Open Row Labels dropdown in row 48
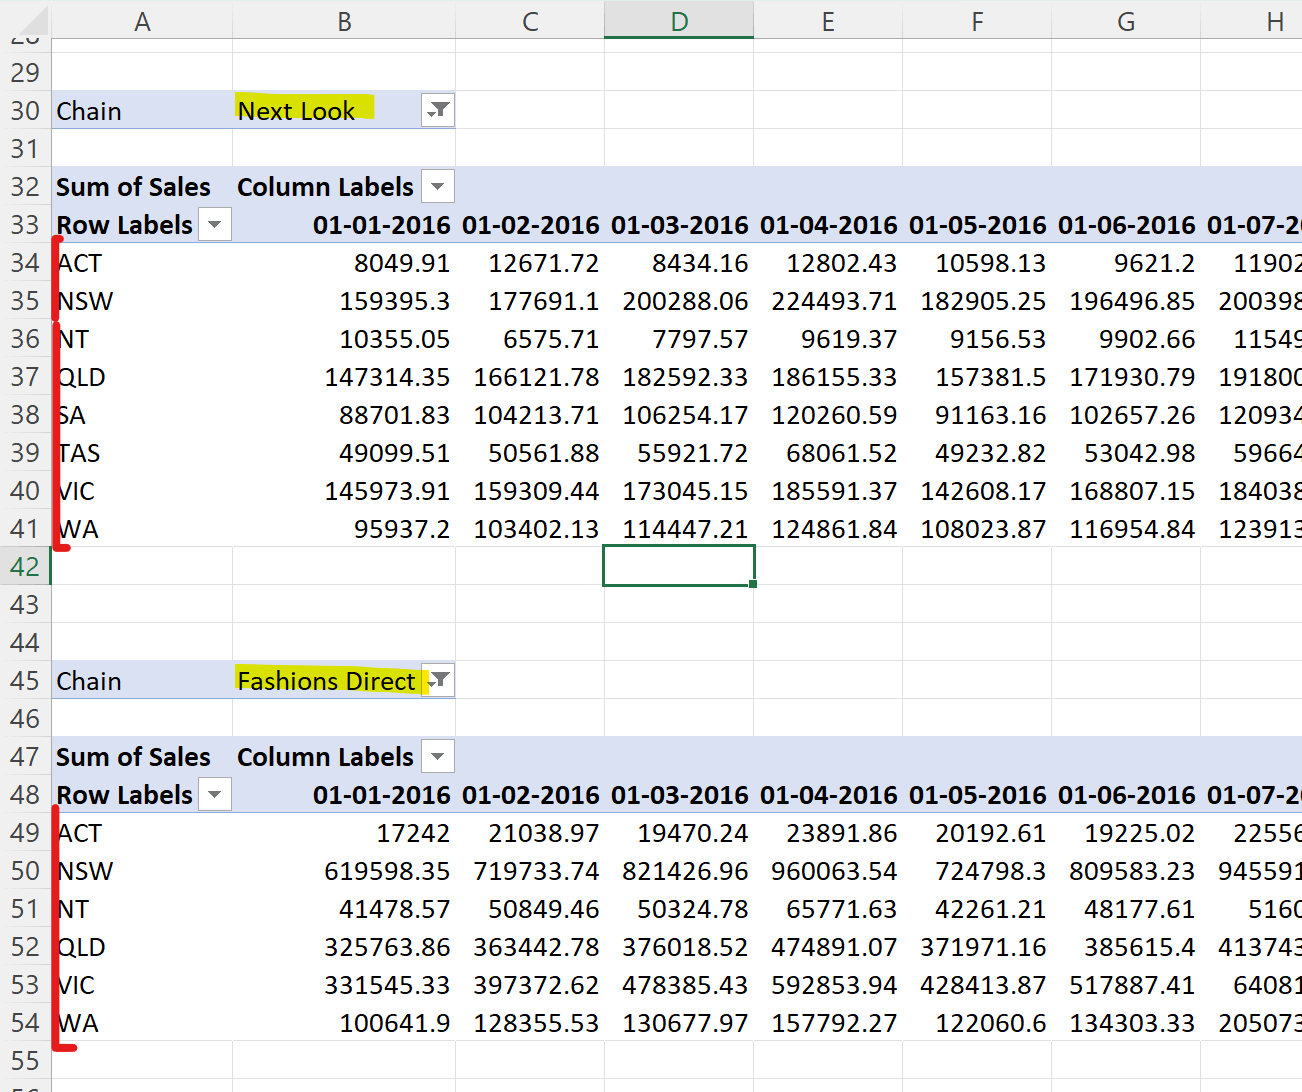This screenshot has height=1092, width=1302. pyautogui.click(x=215, y=794)
